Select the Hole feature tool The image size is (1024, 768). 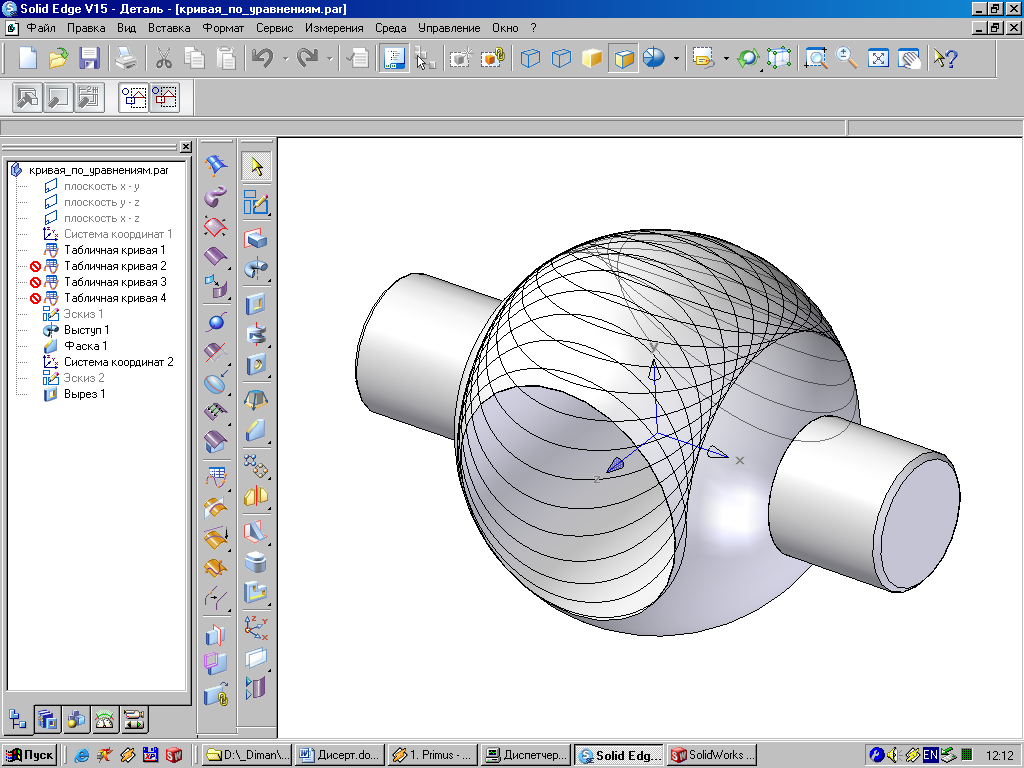click(x=256, y=364)
